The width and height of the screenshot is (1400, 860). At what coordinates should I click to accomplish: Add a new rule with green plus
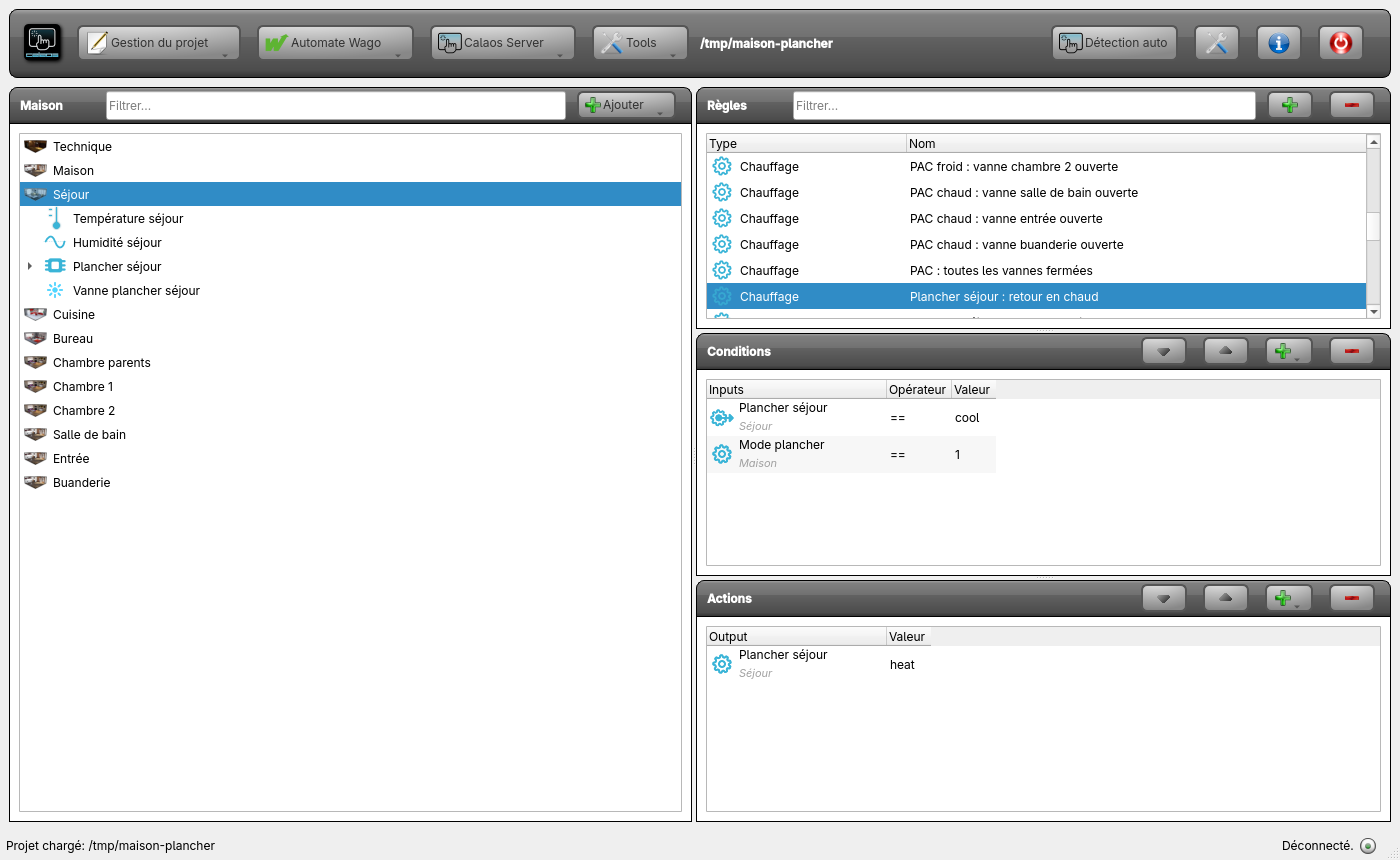[x=1290, y=105]
